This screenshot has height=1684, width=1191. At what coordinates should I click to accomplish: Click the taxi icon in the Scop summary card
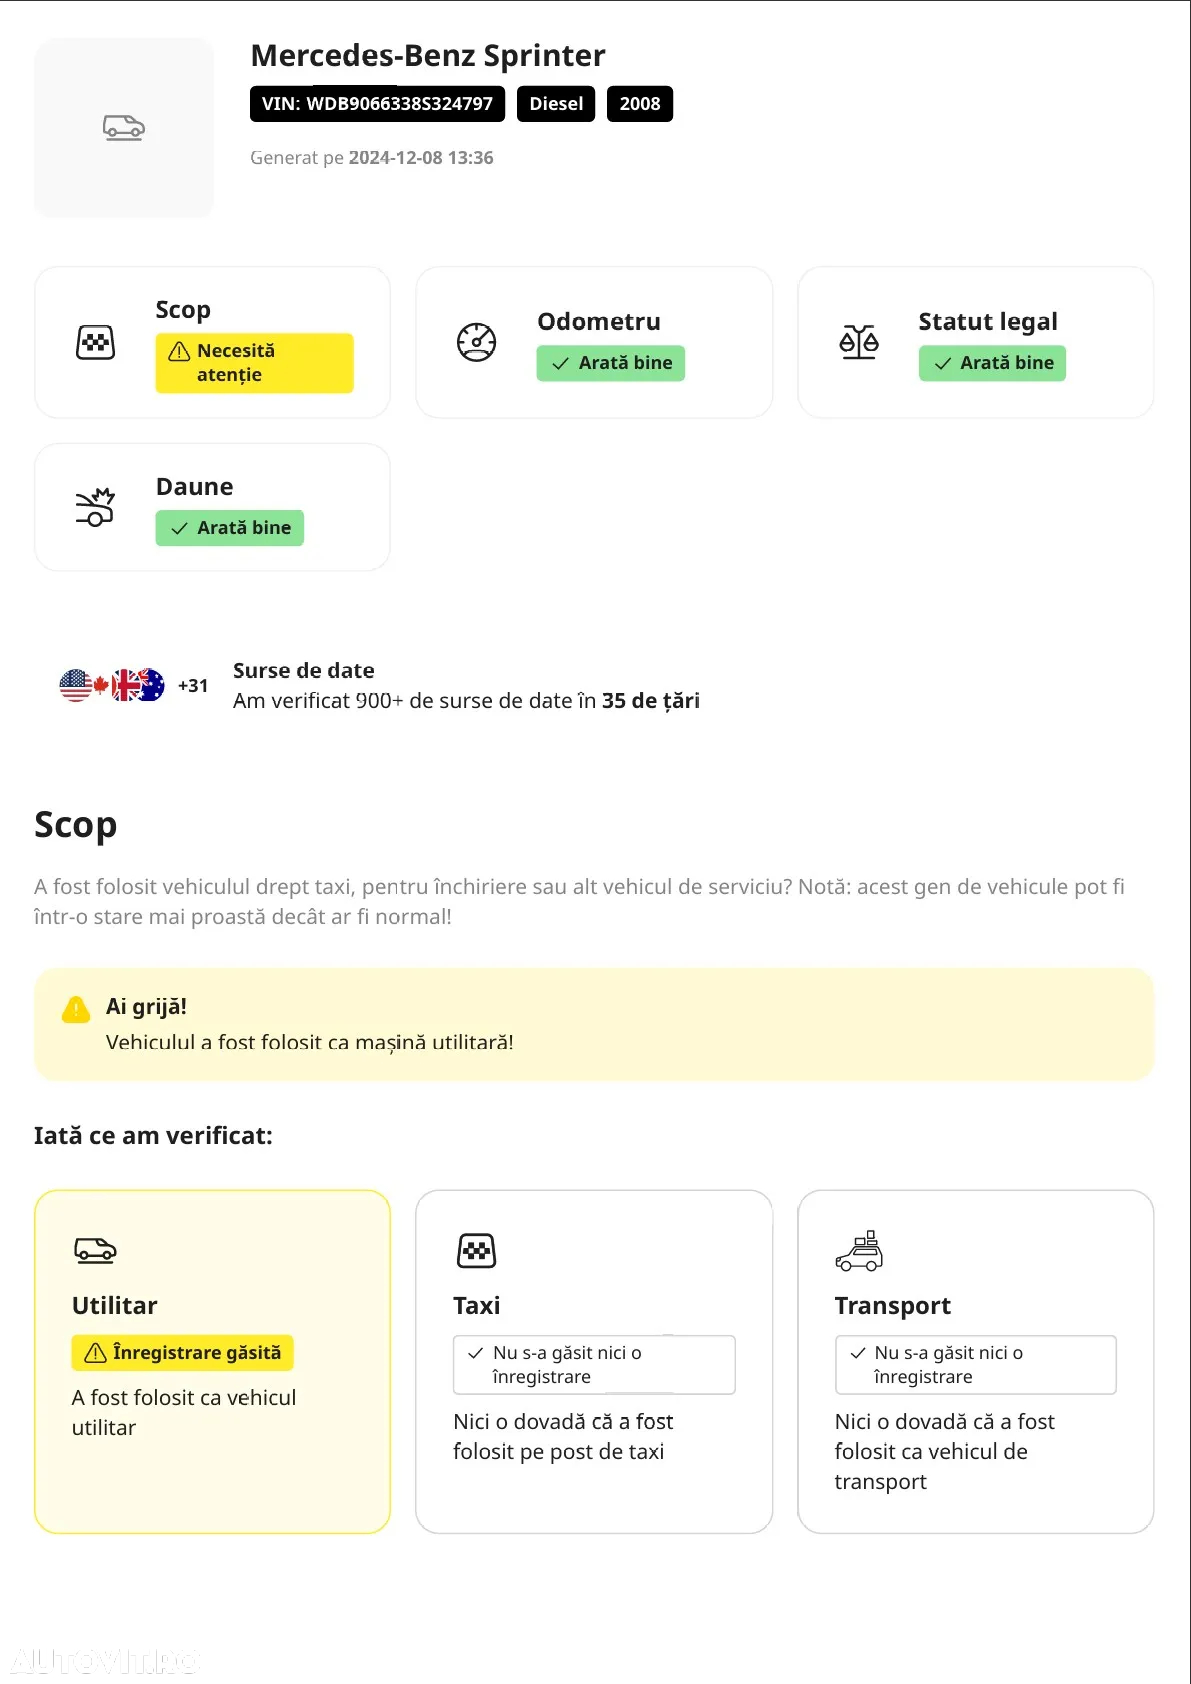(x=96, y=343)
